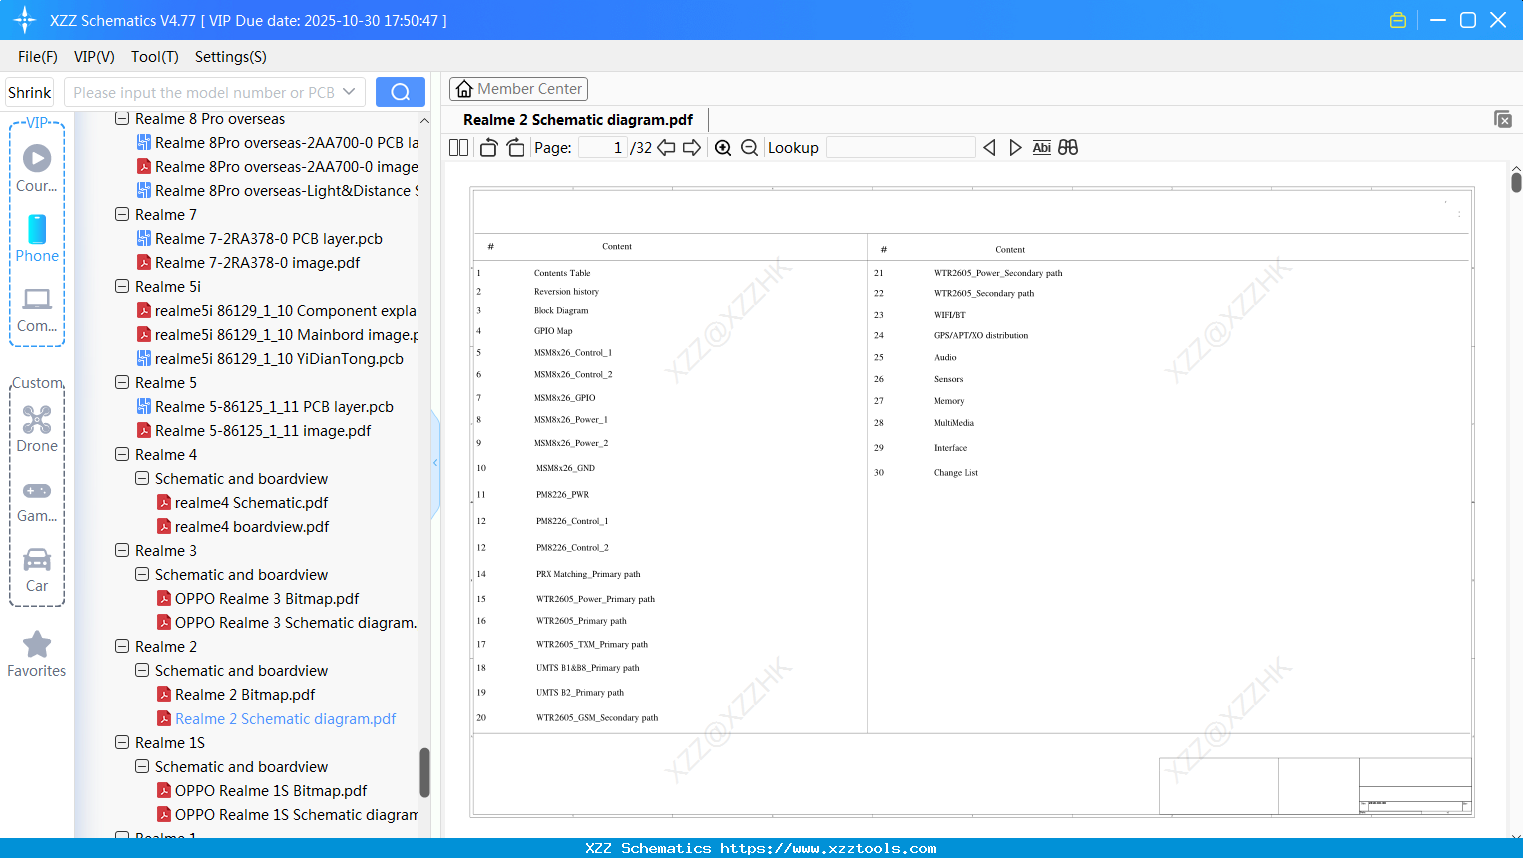Click the Shrink button
The image size is (1523, 858).
click(x=30, y=92)
